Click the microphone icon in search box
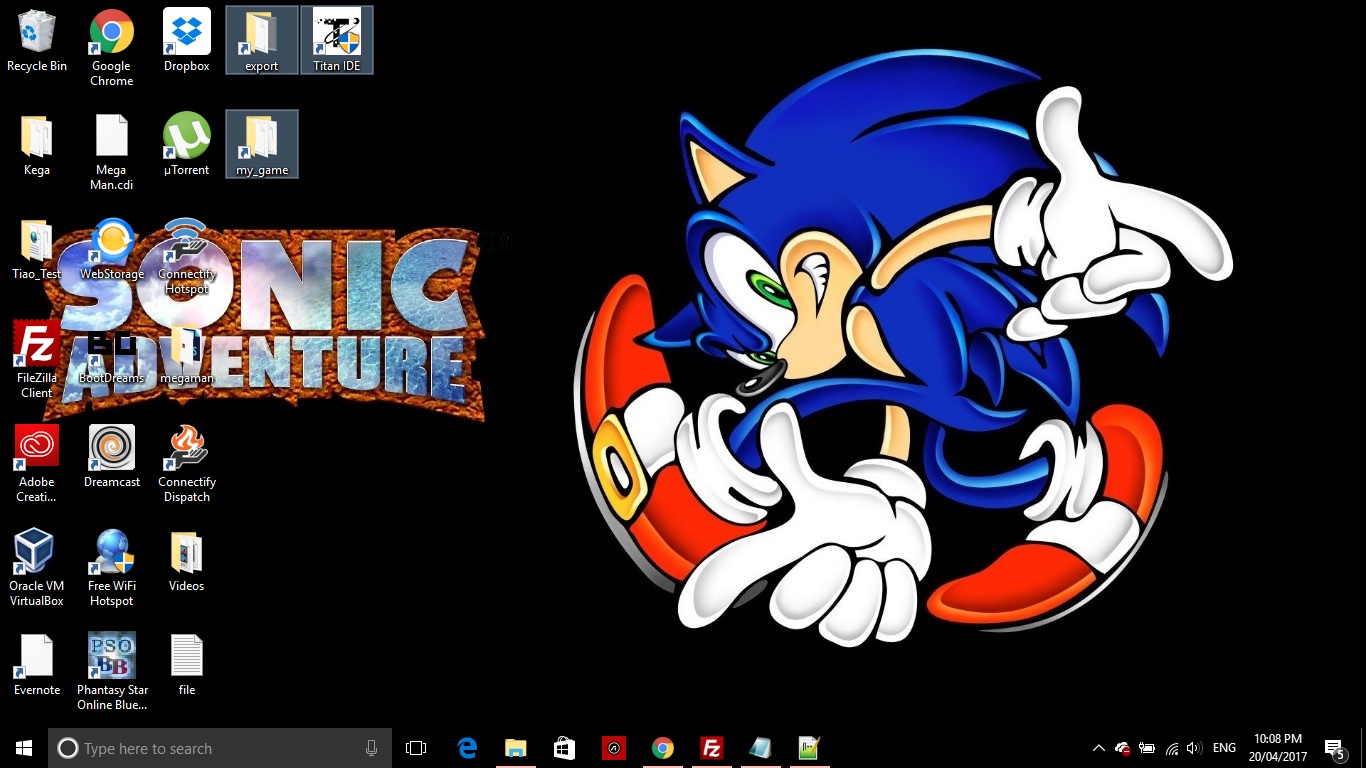The width and height of the screenshot is (1366, 768). coord(371,748)
